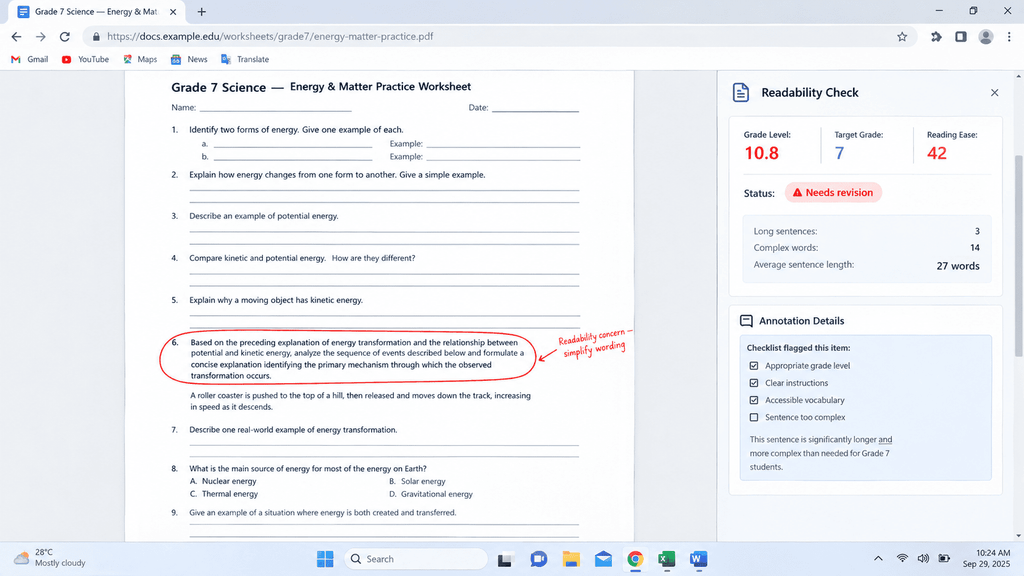The image size is (1024, 576).
Task: Click the Long sentences row
Action: click(x=867, y=231)
